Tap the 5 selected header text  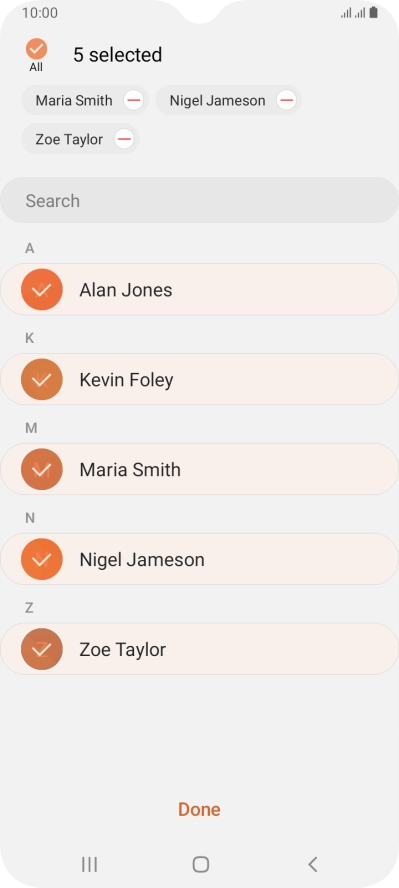[118, 55]
